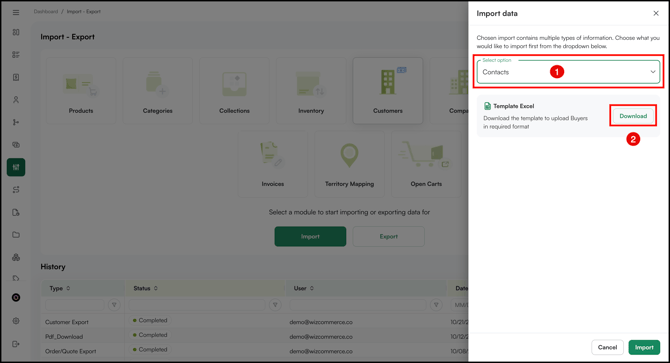The width and height of the screenshot is (670, 363).
Task: Click the sync arrows icon in sidebar
Action: 16,190
